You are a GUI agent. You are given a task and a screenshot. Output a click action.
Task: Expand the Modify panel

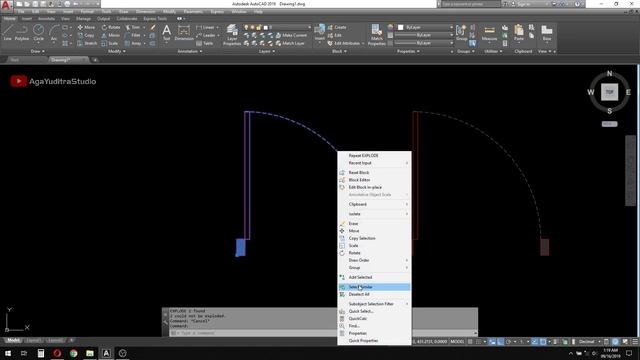(x=117, y=51)
